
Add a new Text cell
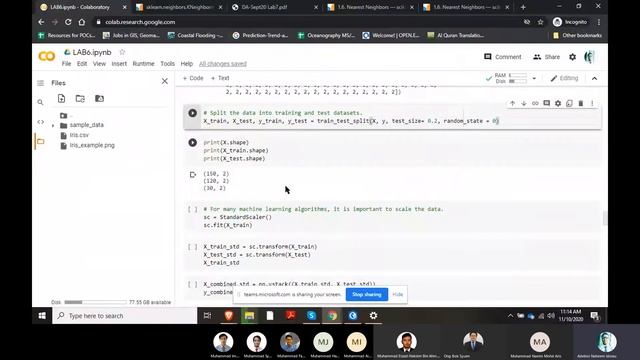pyautogui.click(x=220, y=78)
